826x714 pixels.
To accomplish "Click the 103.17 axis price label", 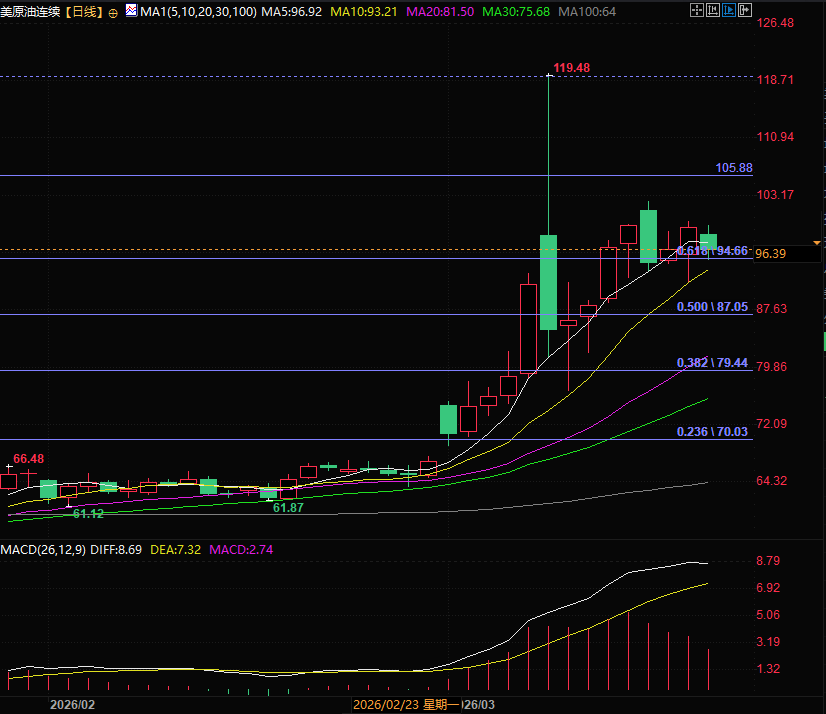I will pyautogui.click(x=775, y=194).
